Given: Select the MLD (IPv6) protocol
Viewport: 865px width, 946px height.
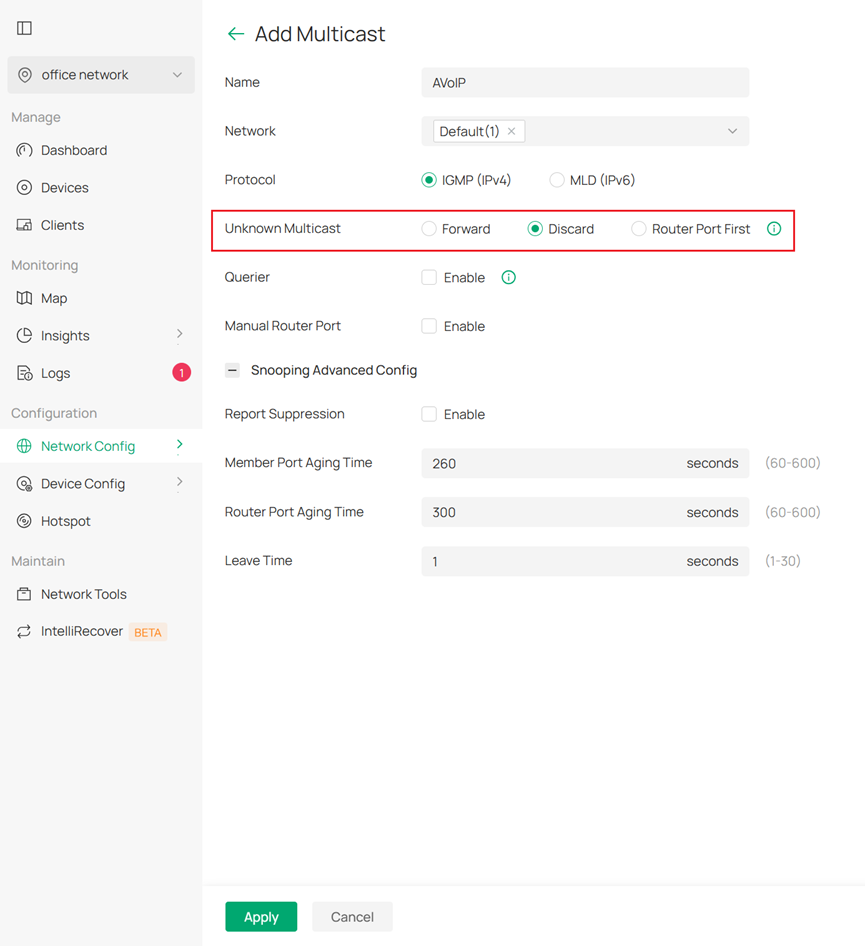Looking at the screenshot, I should pos(556,180).
